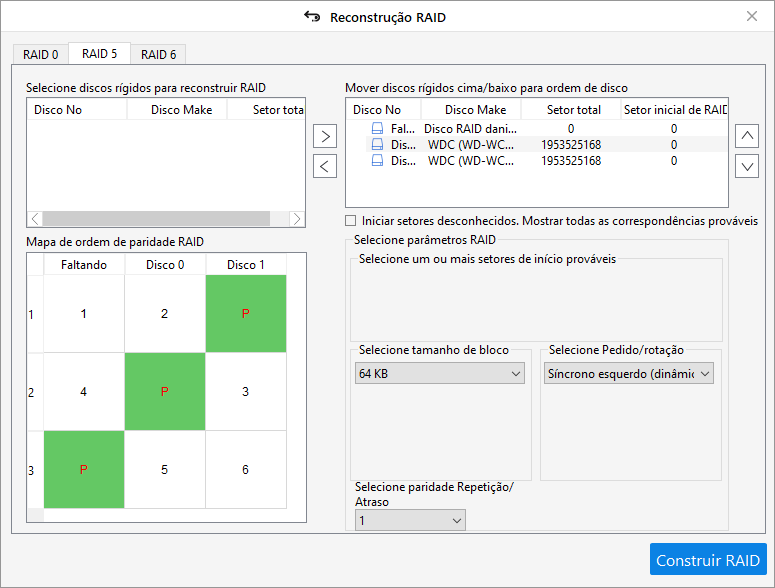This screenshot has height=588, width=775.
Task: Move the selected disk up in order
Action: (x=747, y=136)
